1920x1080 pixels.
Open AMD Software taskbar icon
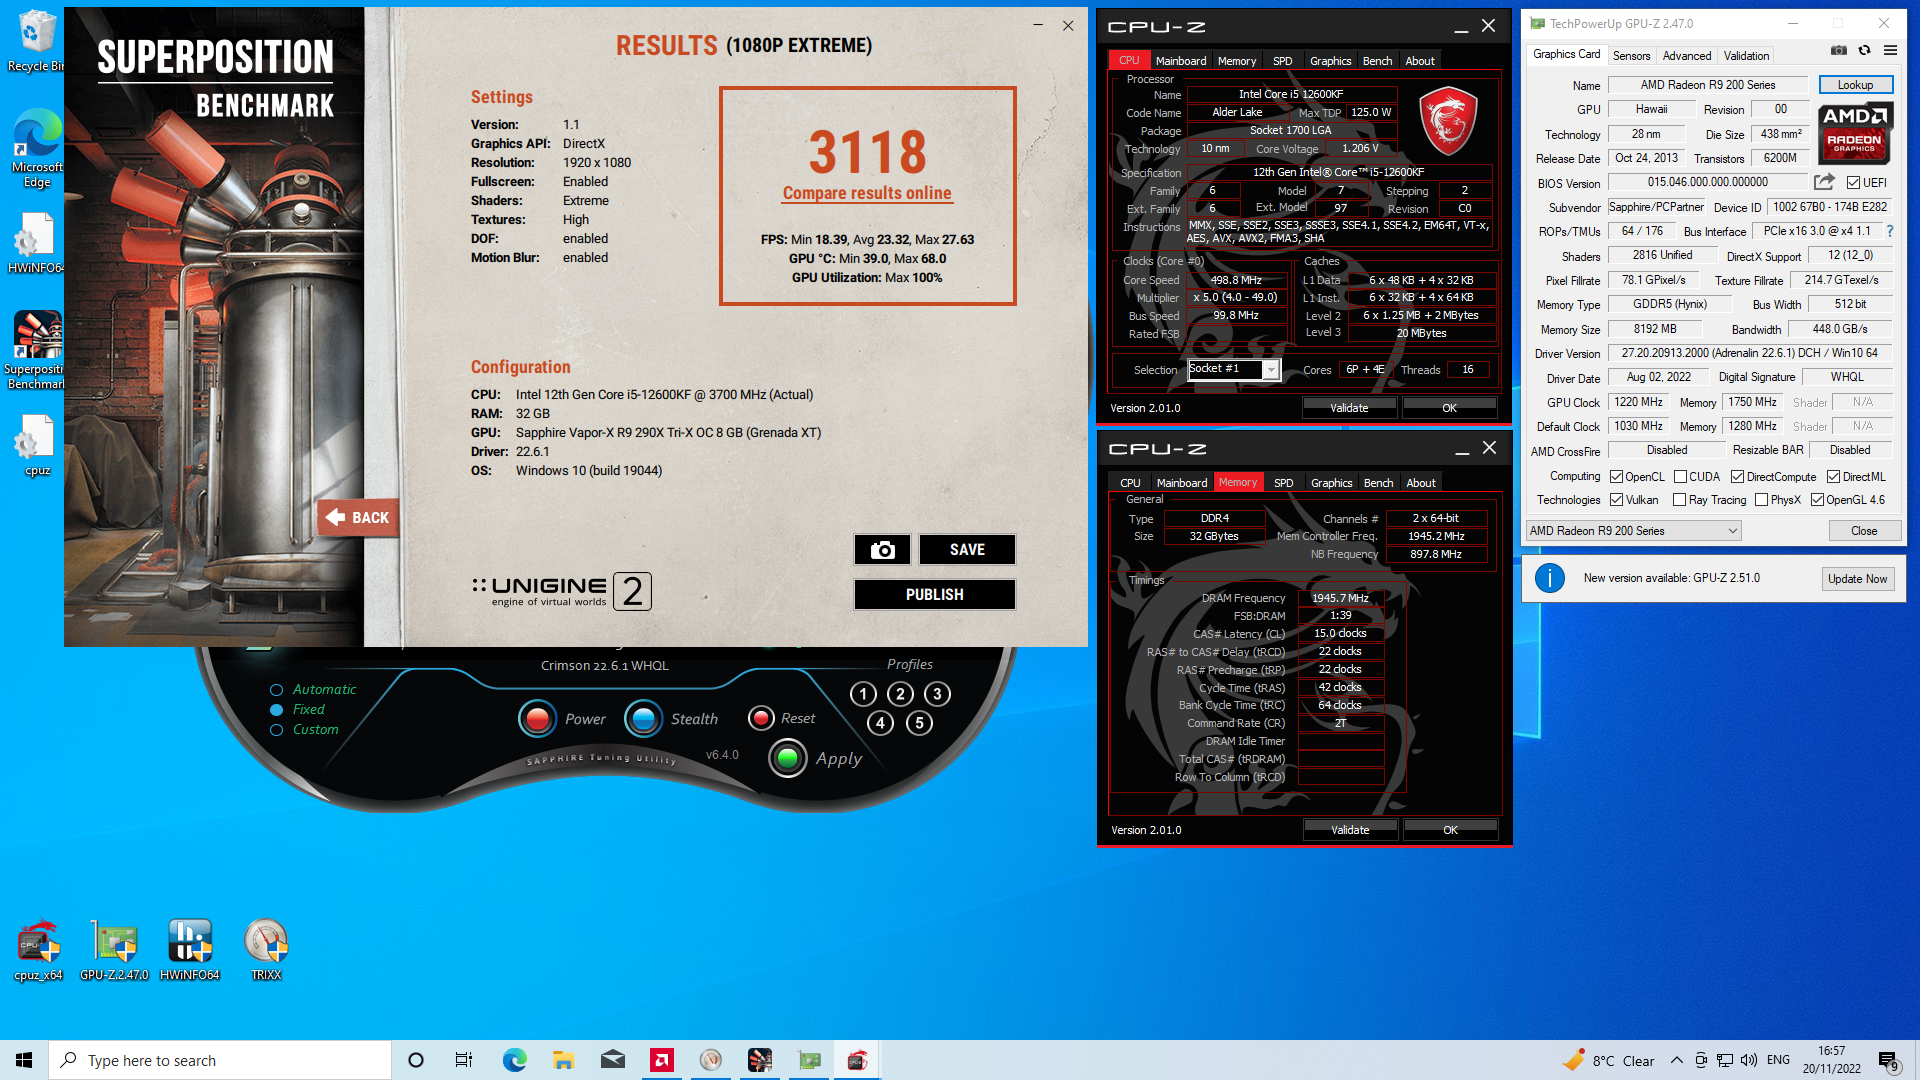click(x=662, y=1060)
